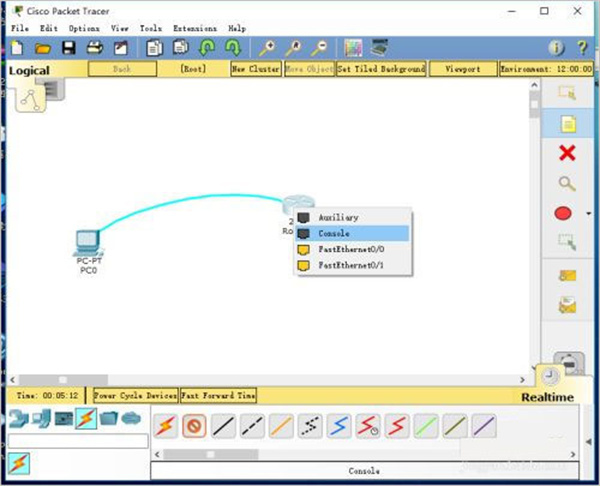Viewport: 600px width, 486px height.
Task: Click the Add Simple PDU envelope icon
Action: point(567,275)
